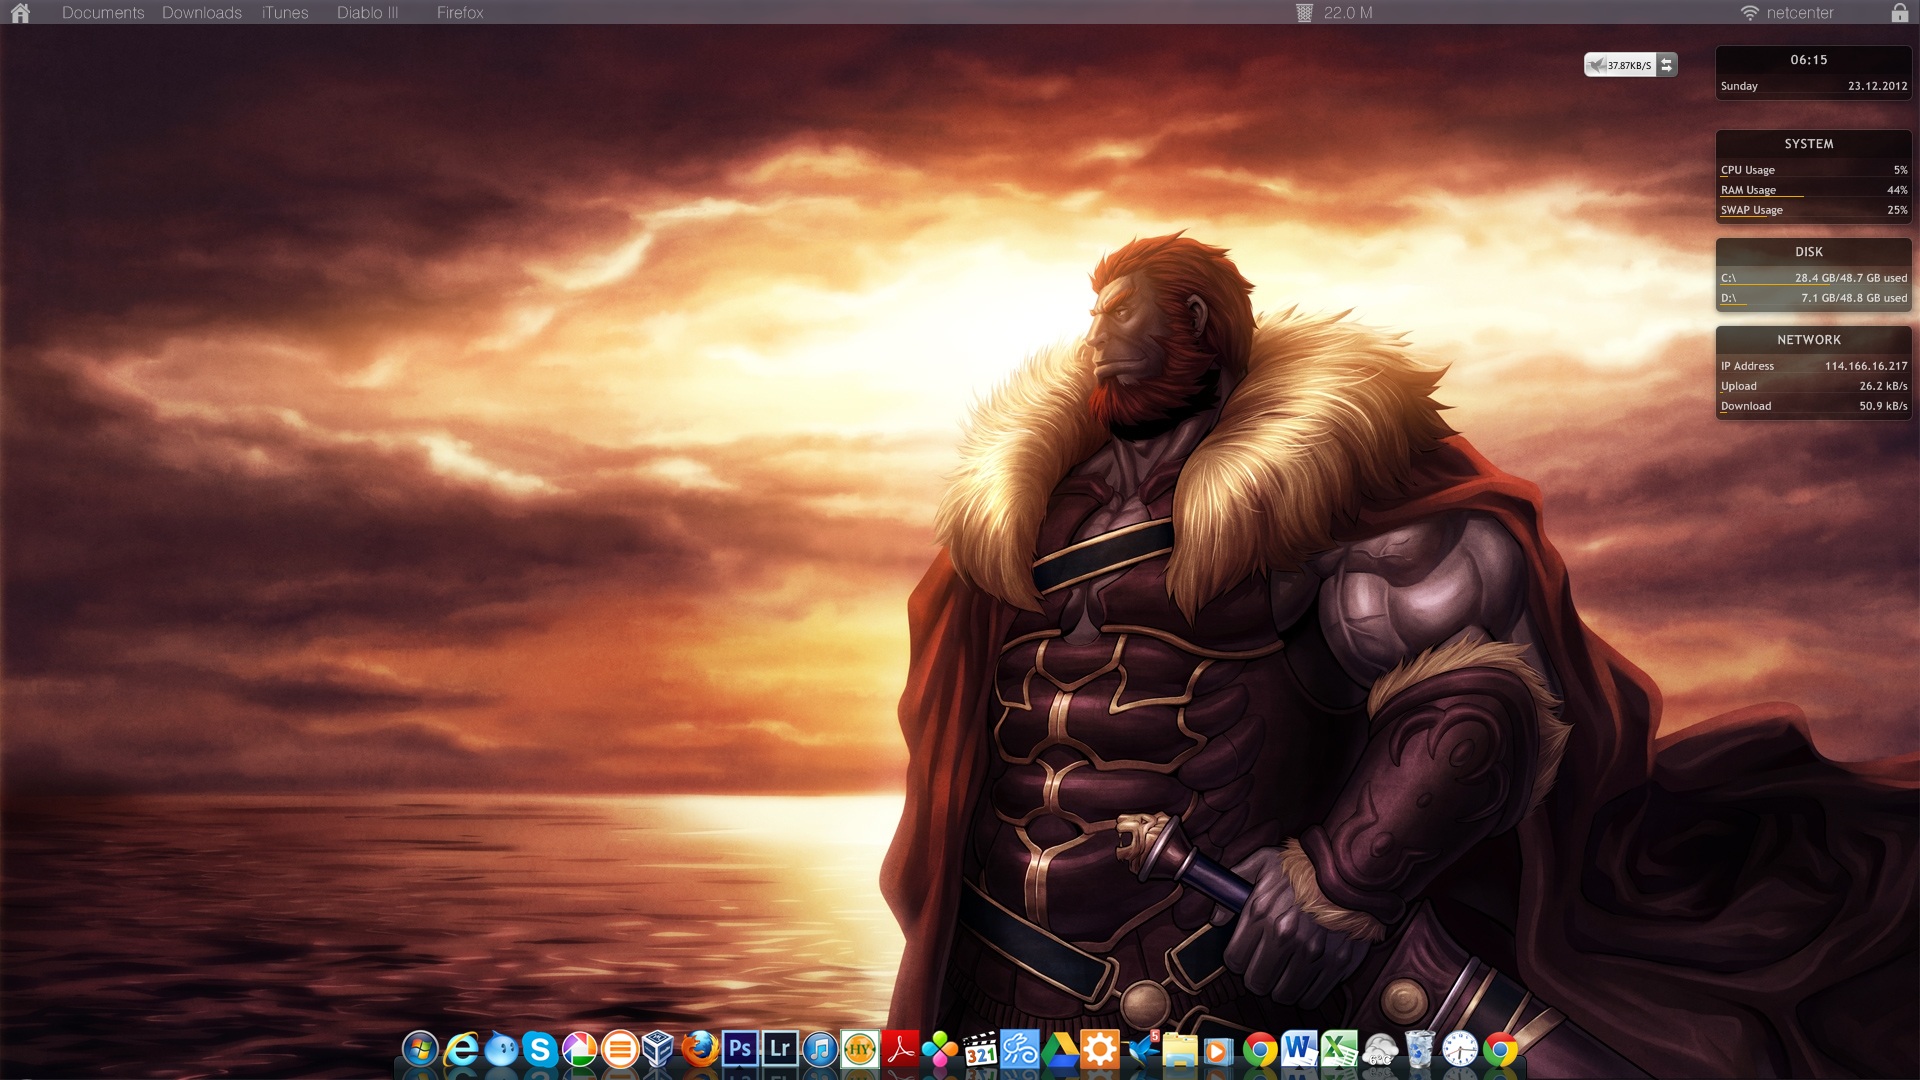Click the SYSTEM widget header
This screenshot has height=1080, width=1920.
tap(1808, 144)
